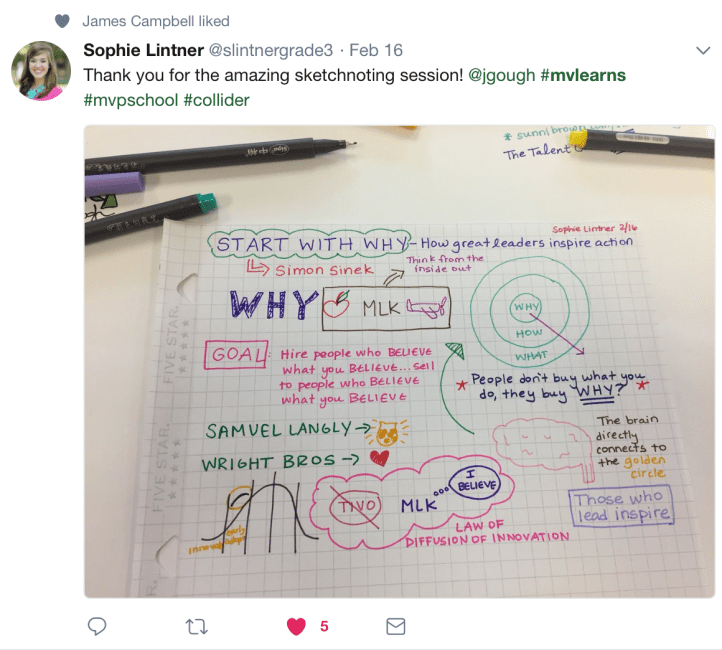Open Sophie Lintner's profile picture
The image size is (722, 650).
click(x=41, y=71)
